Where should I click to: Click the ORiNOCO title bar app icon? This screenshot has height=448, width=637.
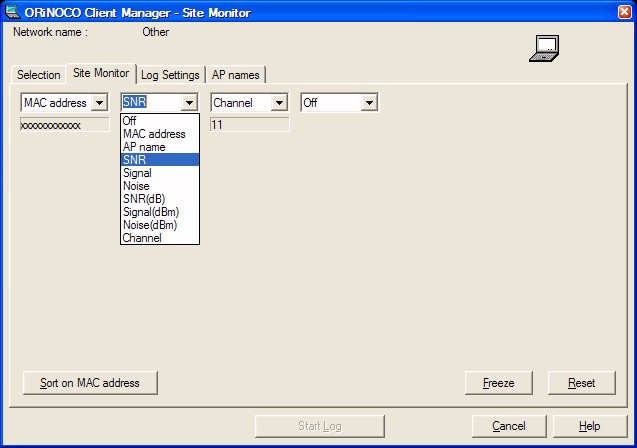point(13,12)
